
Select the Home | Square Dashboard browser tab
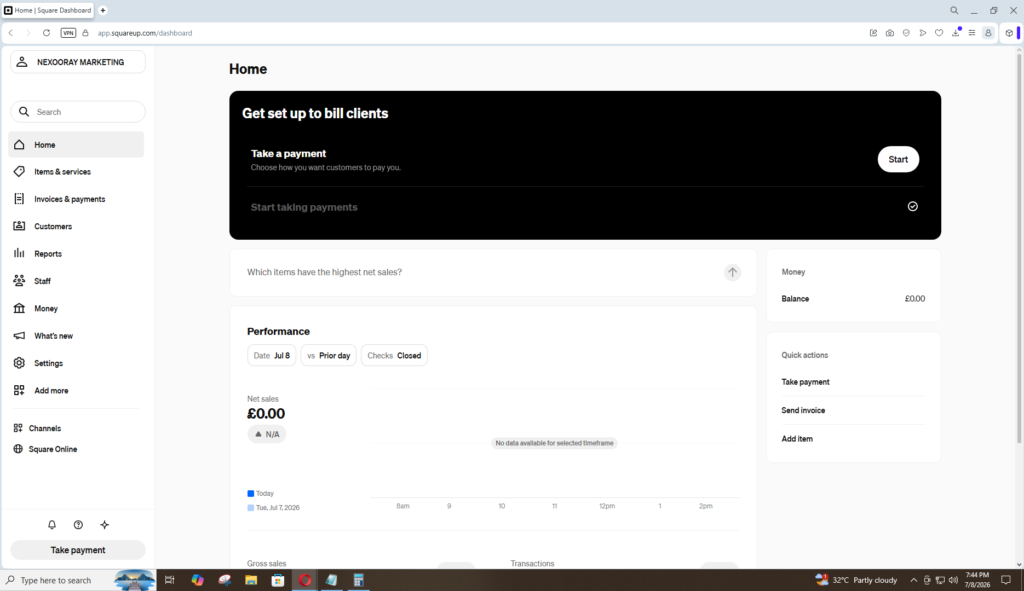click(x=48, y=10)
